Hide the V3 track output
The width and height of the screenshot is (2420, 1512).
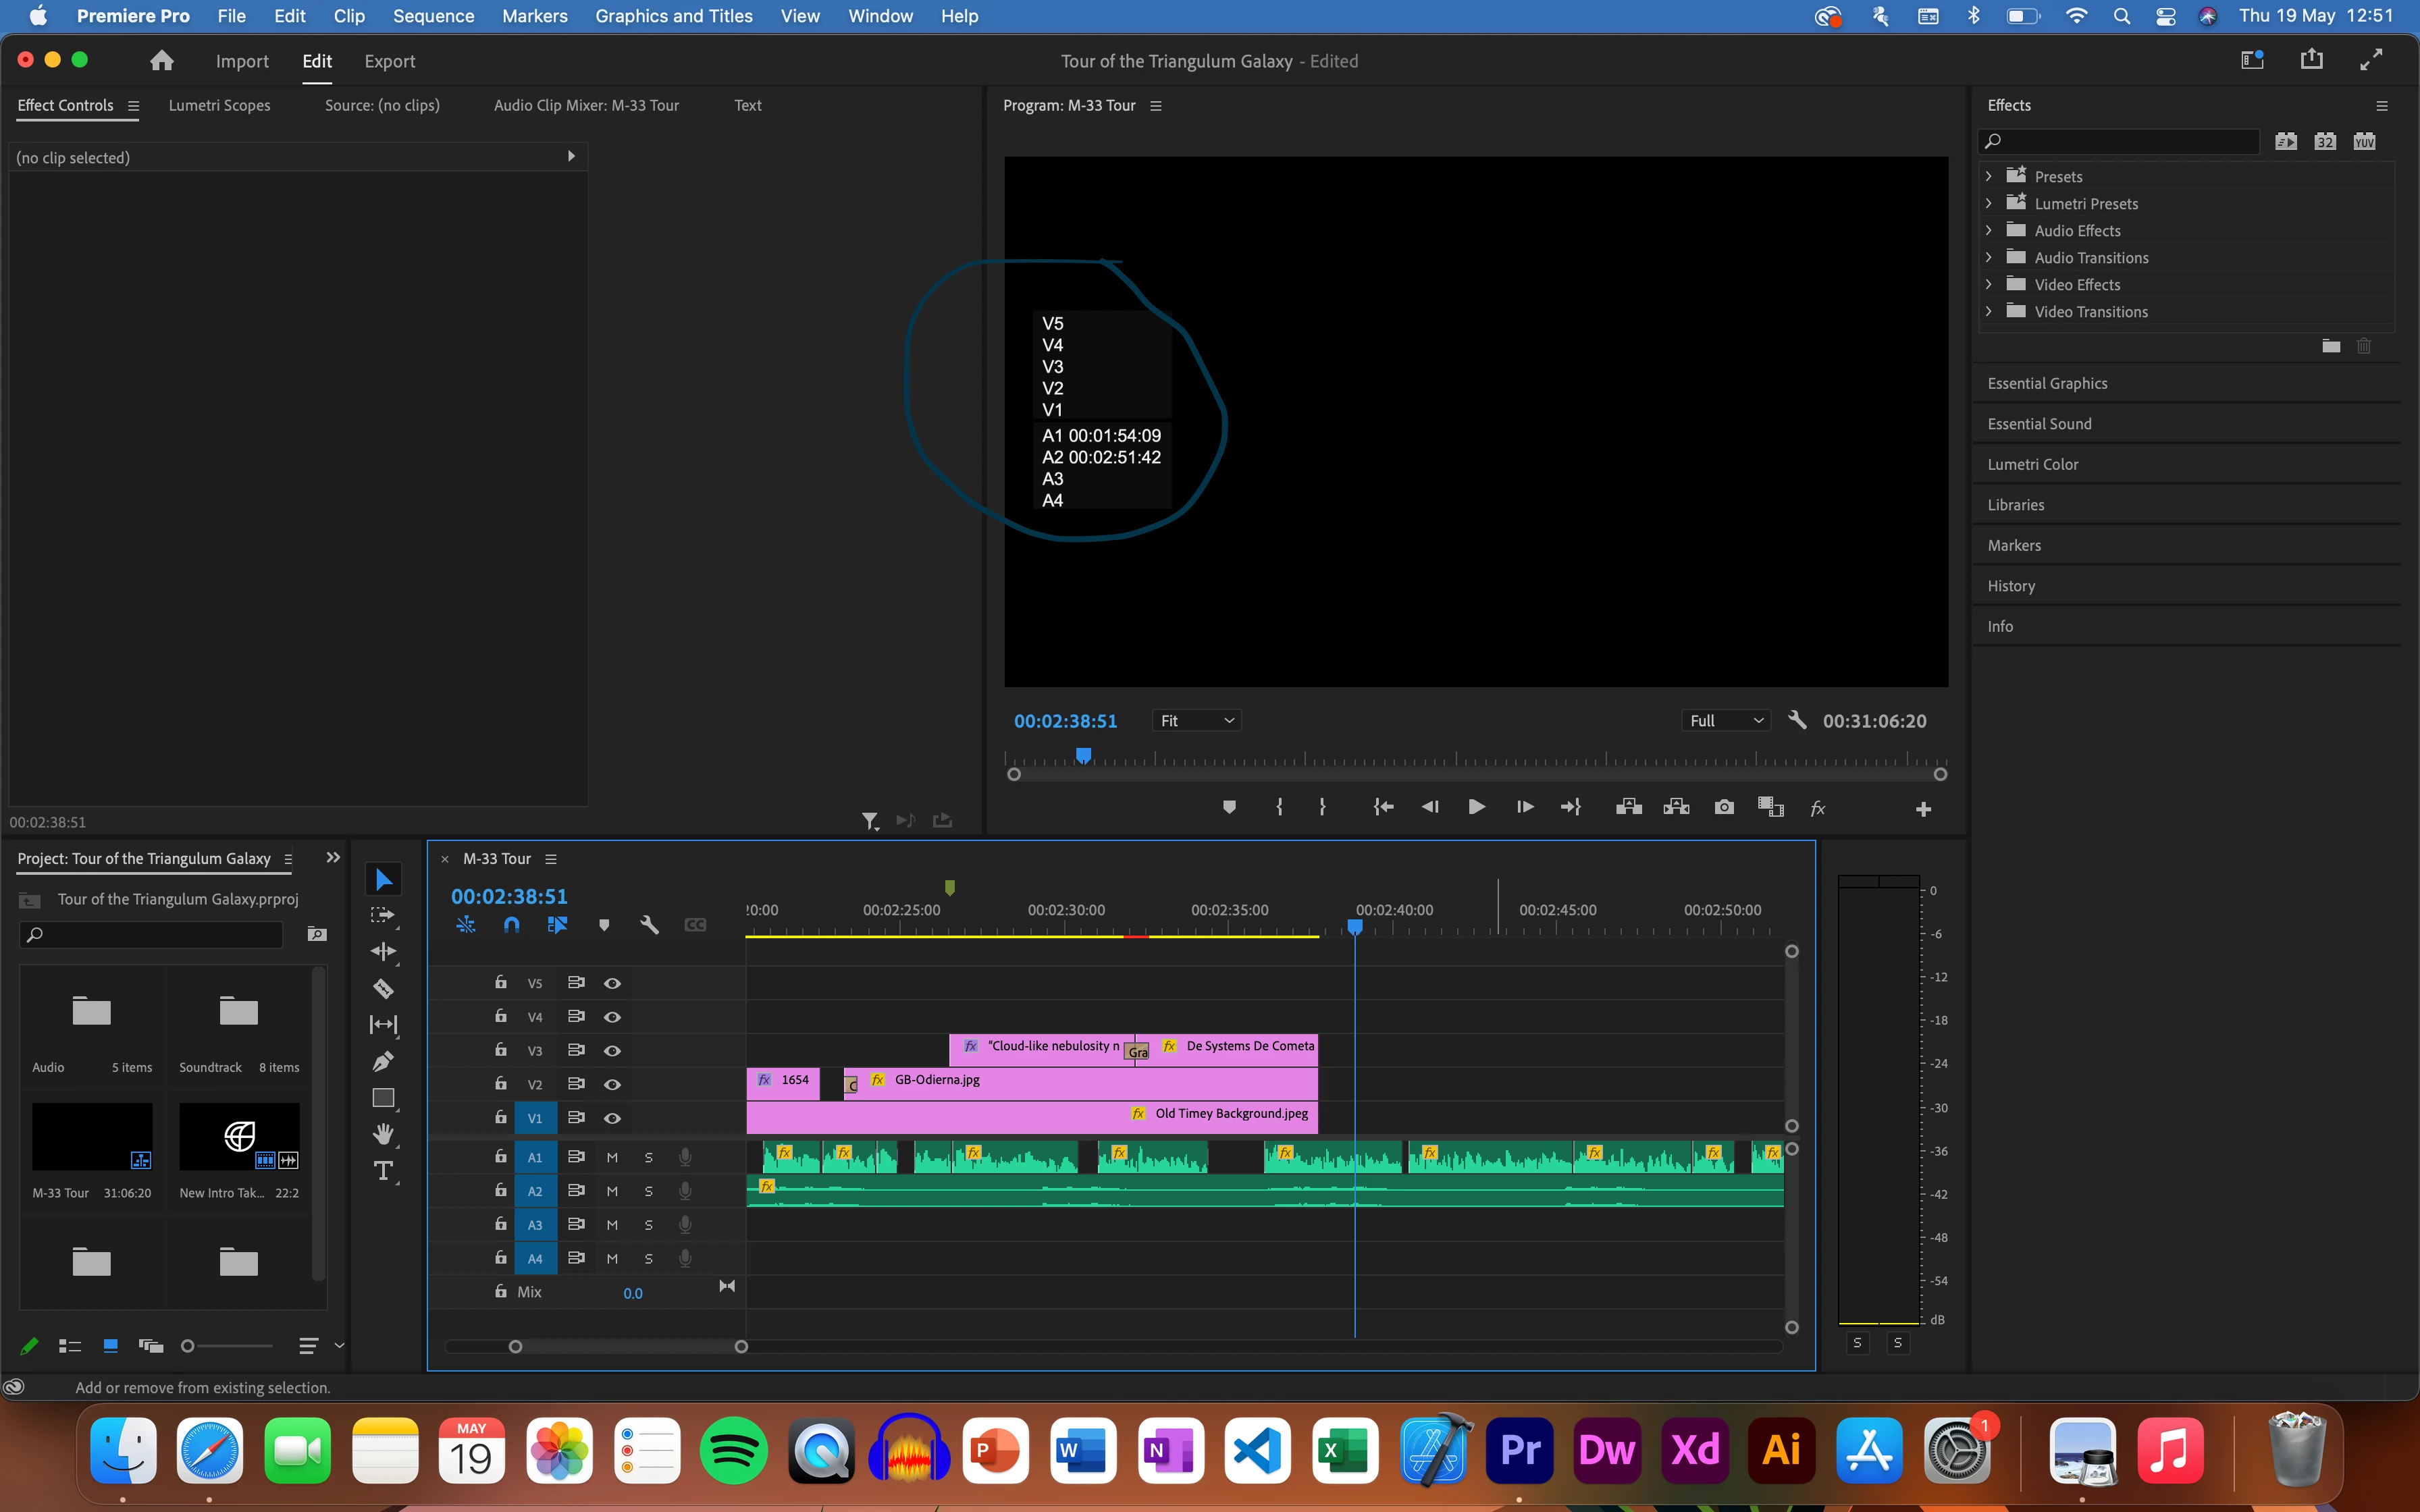coord(612,1050)
